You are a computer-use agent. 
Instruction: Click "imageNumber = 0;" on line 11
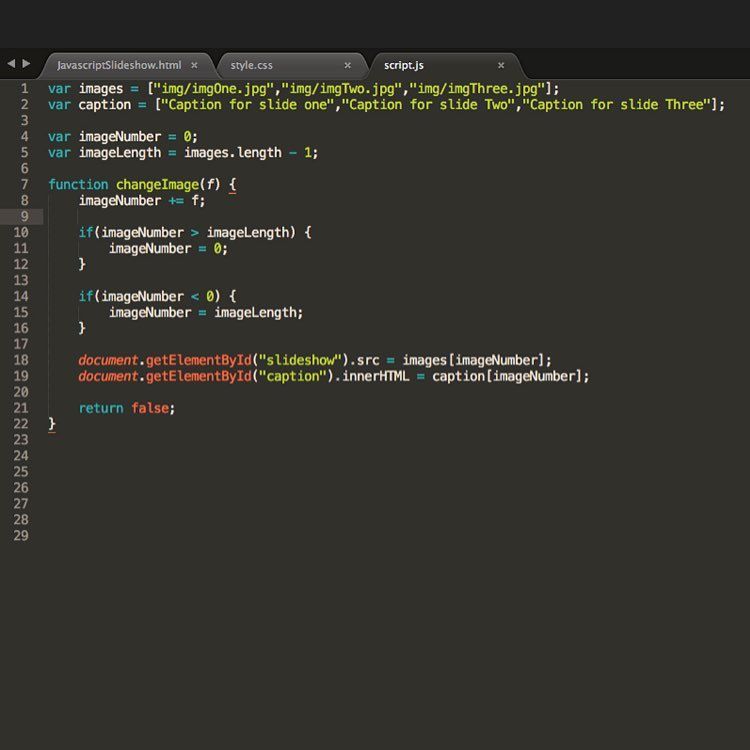168,248
